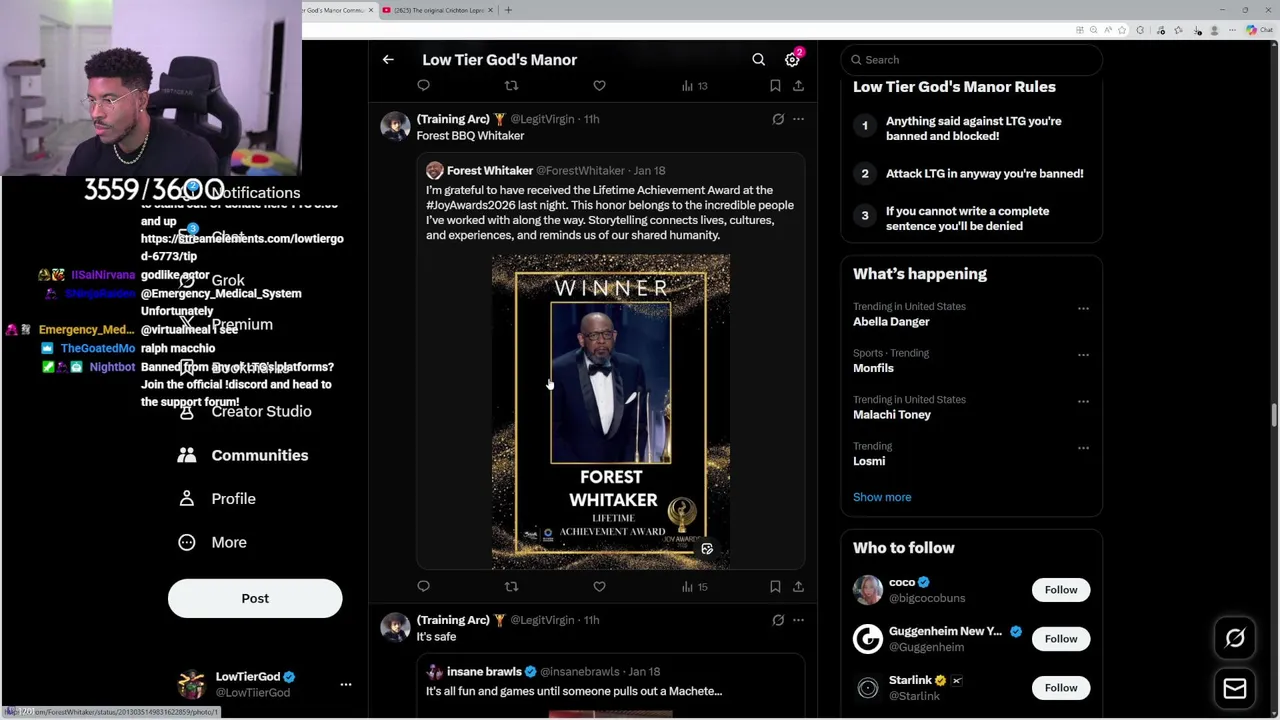This screenshot has height=720, width=1280.
Task: Like the Forest BBQ Whitaker post
Action: tap(599, 587)
